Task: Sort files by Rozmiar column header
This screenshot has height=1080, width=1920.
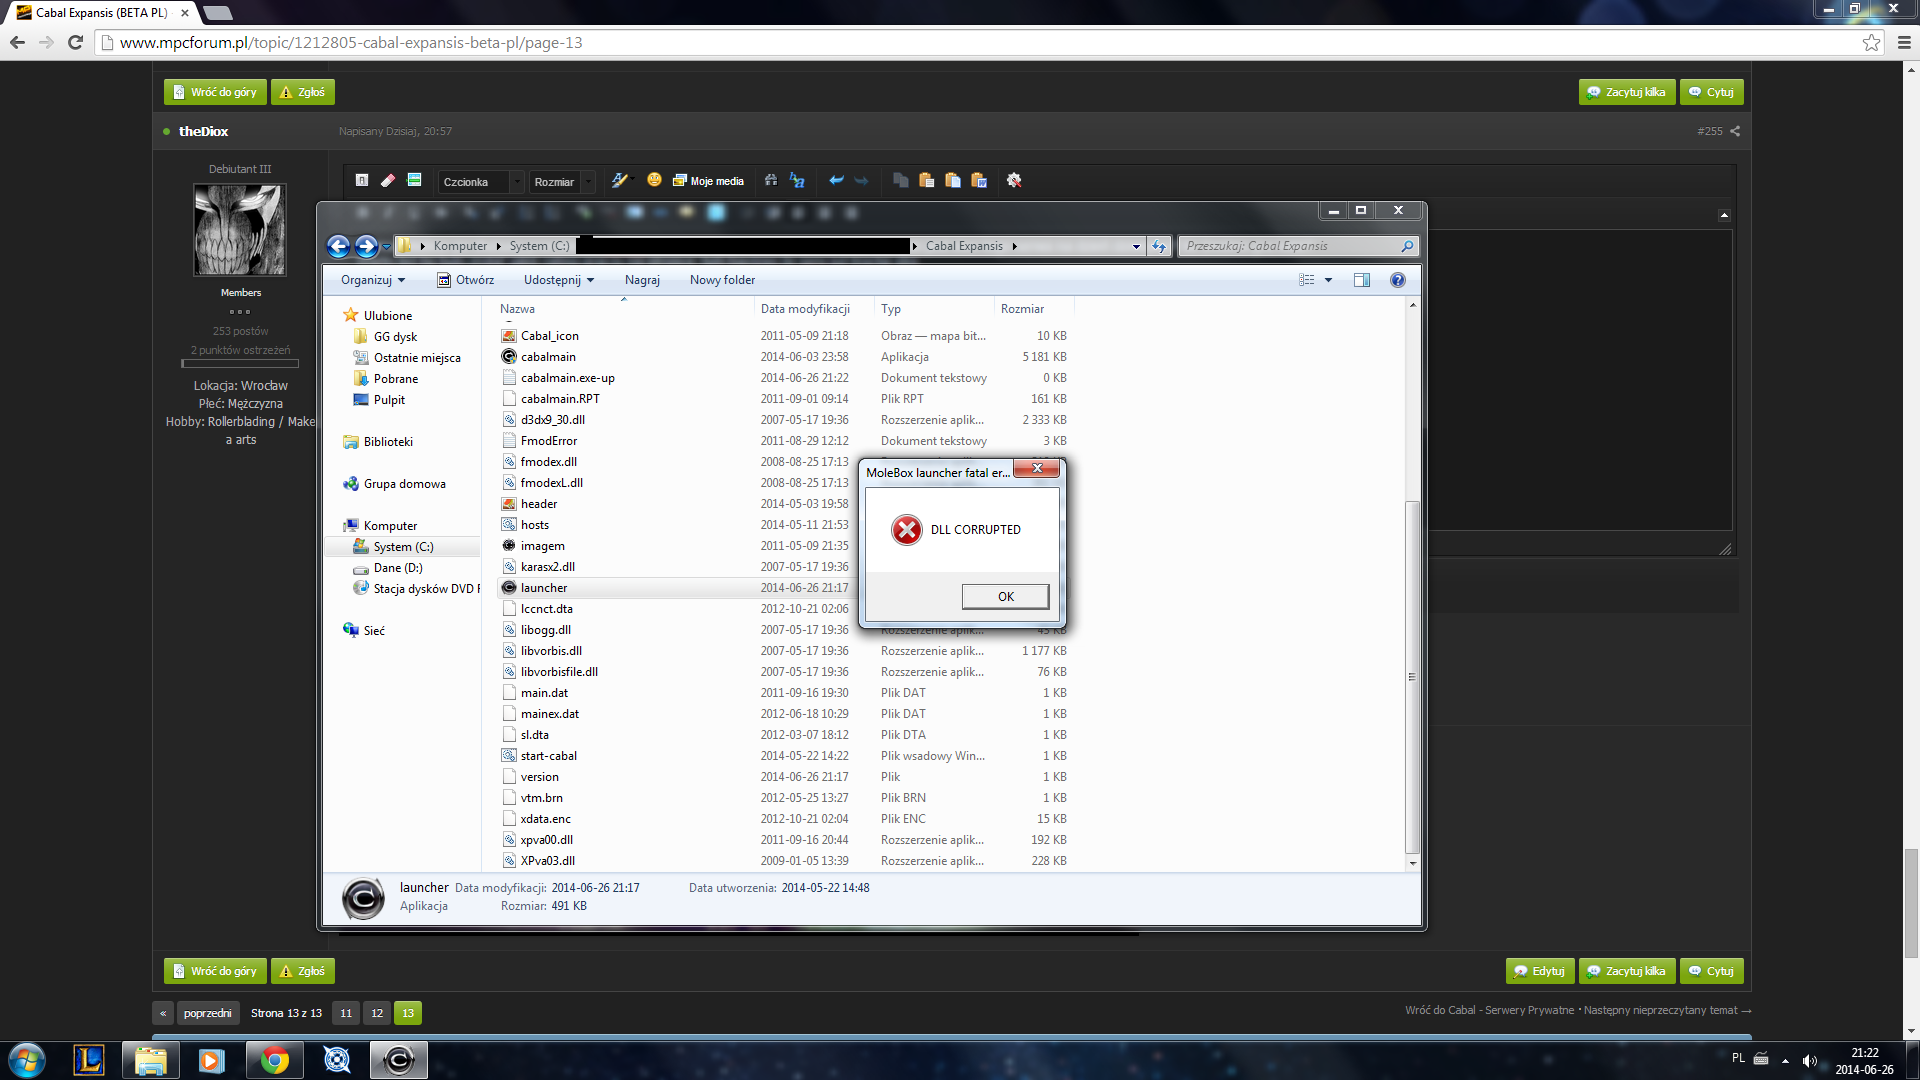Action: pos(1034,309)
